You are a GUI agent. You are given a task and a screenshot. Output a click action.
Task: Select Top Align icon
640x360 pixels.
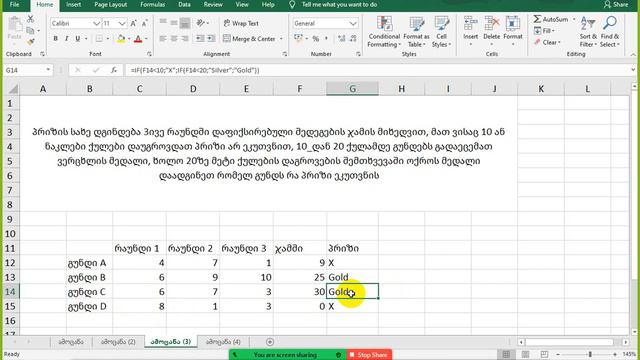pos(163,22)
